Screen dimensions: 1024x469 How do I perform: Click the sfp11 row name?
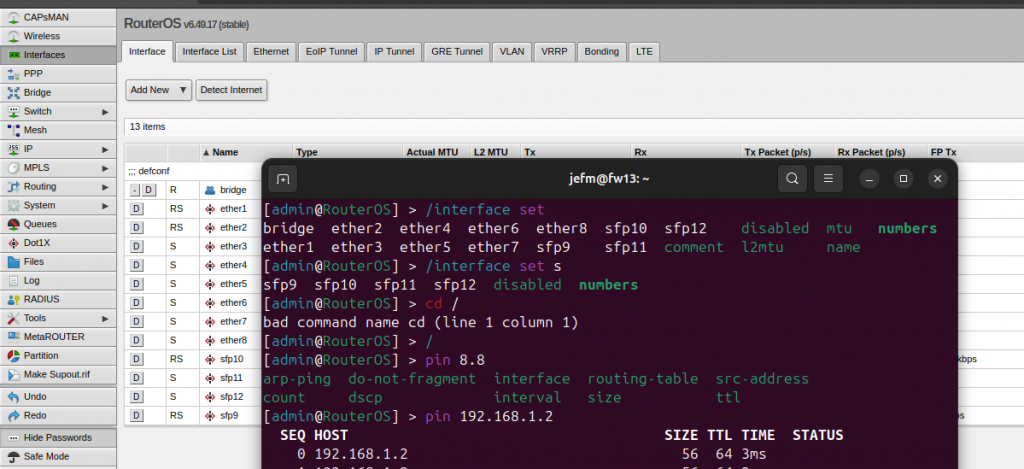231,378
